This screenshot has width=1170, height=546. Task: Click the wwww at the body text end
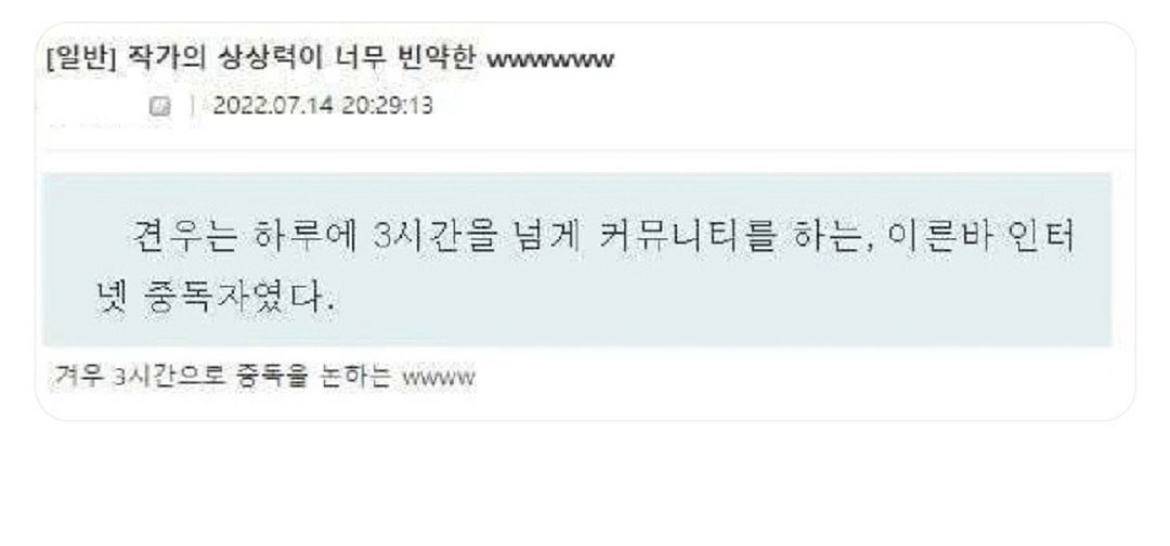[x=438, y=377]
